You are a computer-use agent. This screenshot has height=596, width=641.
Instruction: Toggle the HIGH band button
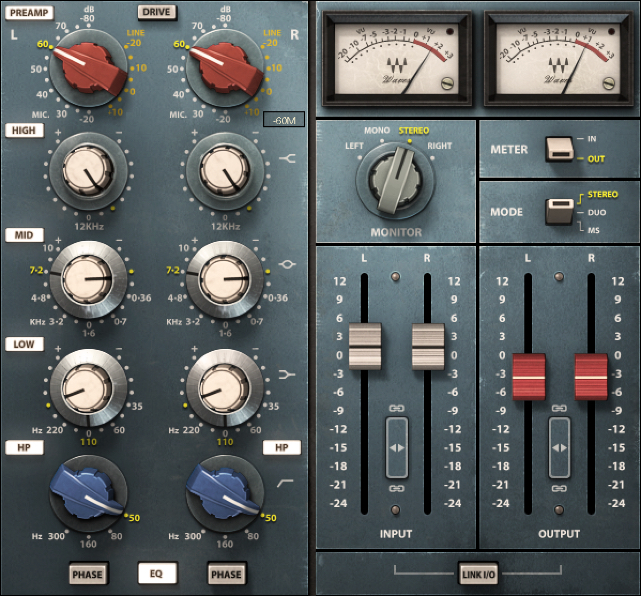24,130
